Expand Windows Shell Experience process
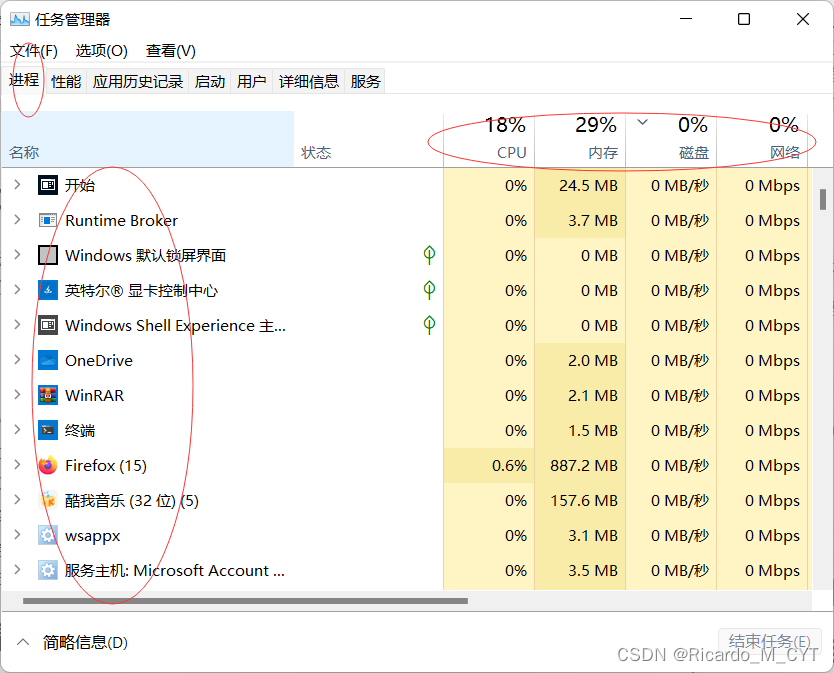The image size is (834, 673). click(x=17, y=325)
